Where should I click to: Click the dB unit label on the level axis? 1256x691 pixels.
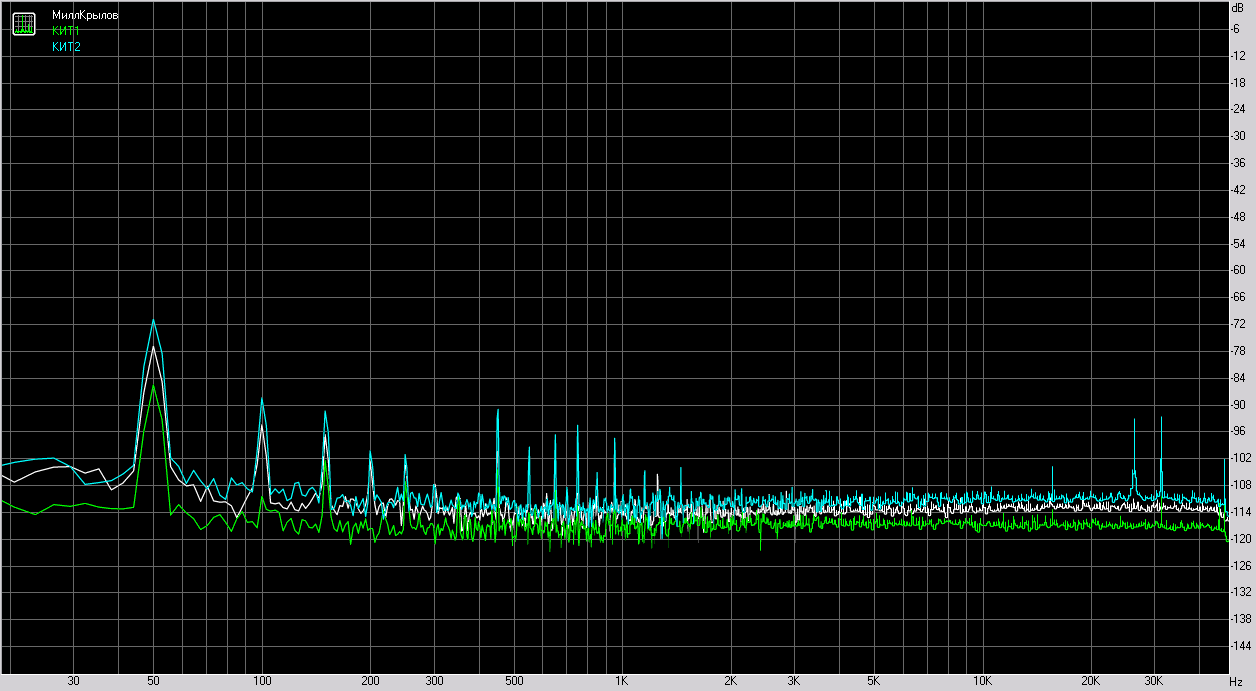1237,7
